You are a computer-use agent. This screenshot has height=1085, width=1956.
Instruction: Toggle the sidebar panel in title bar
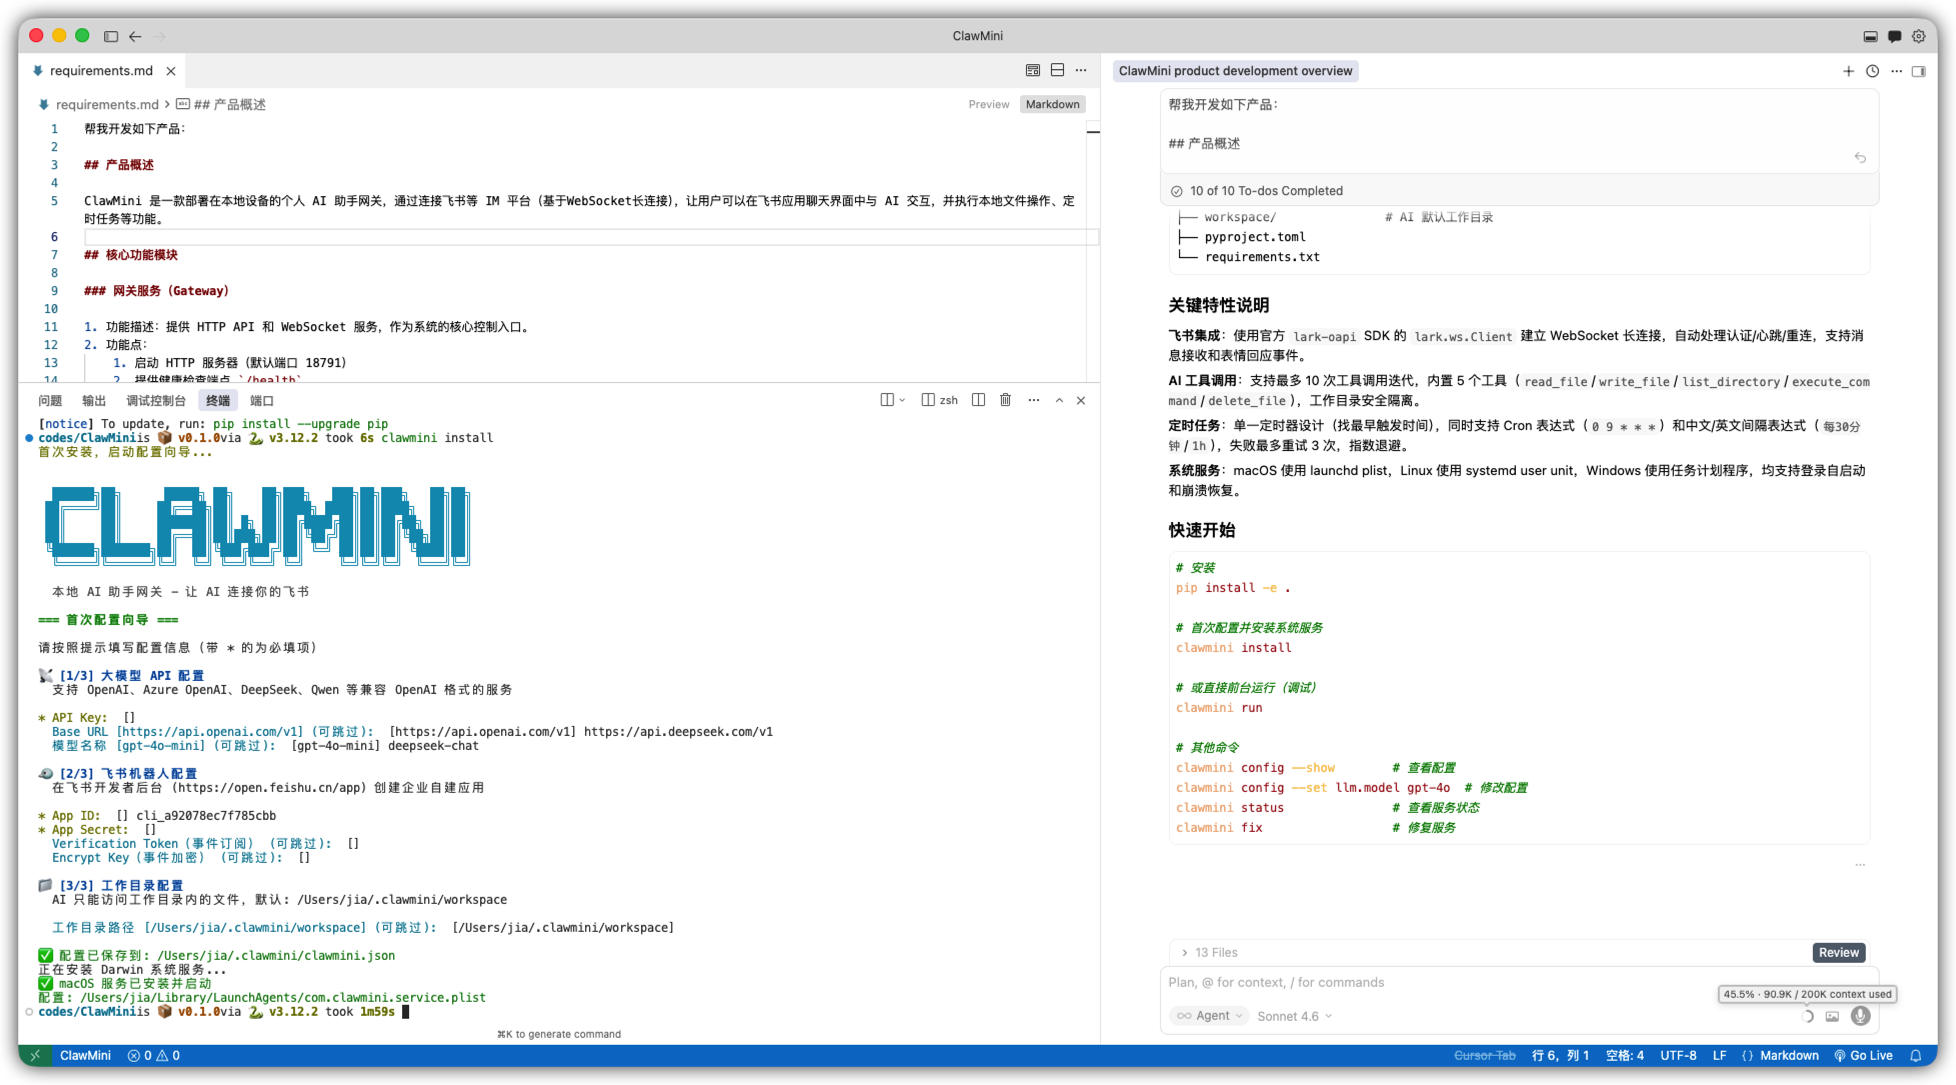[111, 36]
